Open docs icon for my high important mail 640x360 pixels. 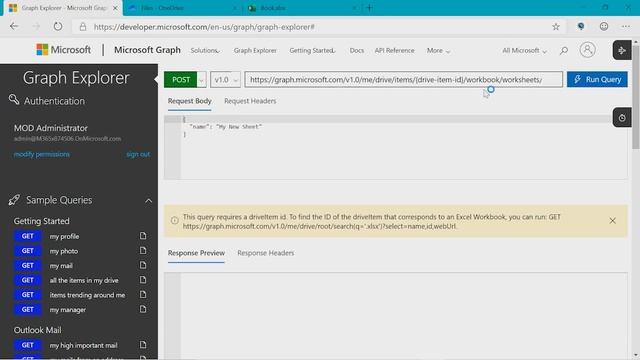pyautogui.click(x=143, y=345)
